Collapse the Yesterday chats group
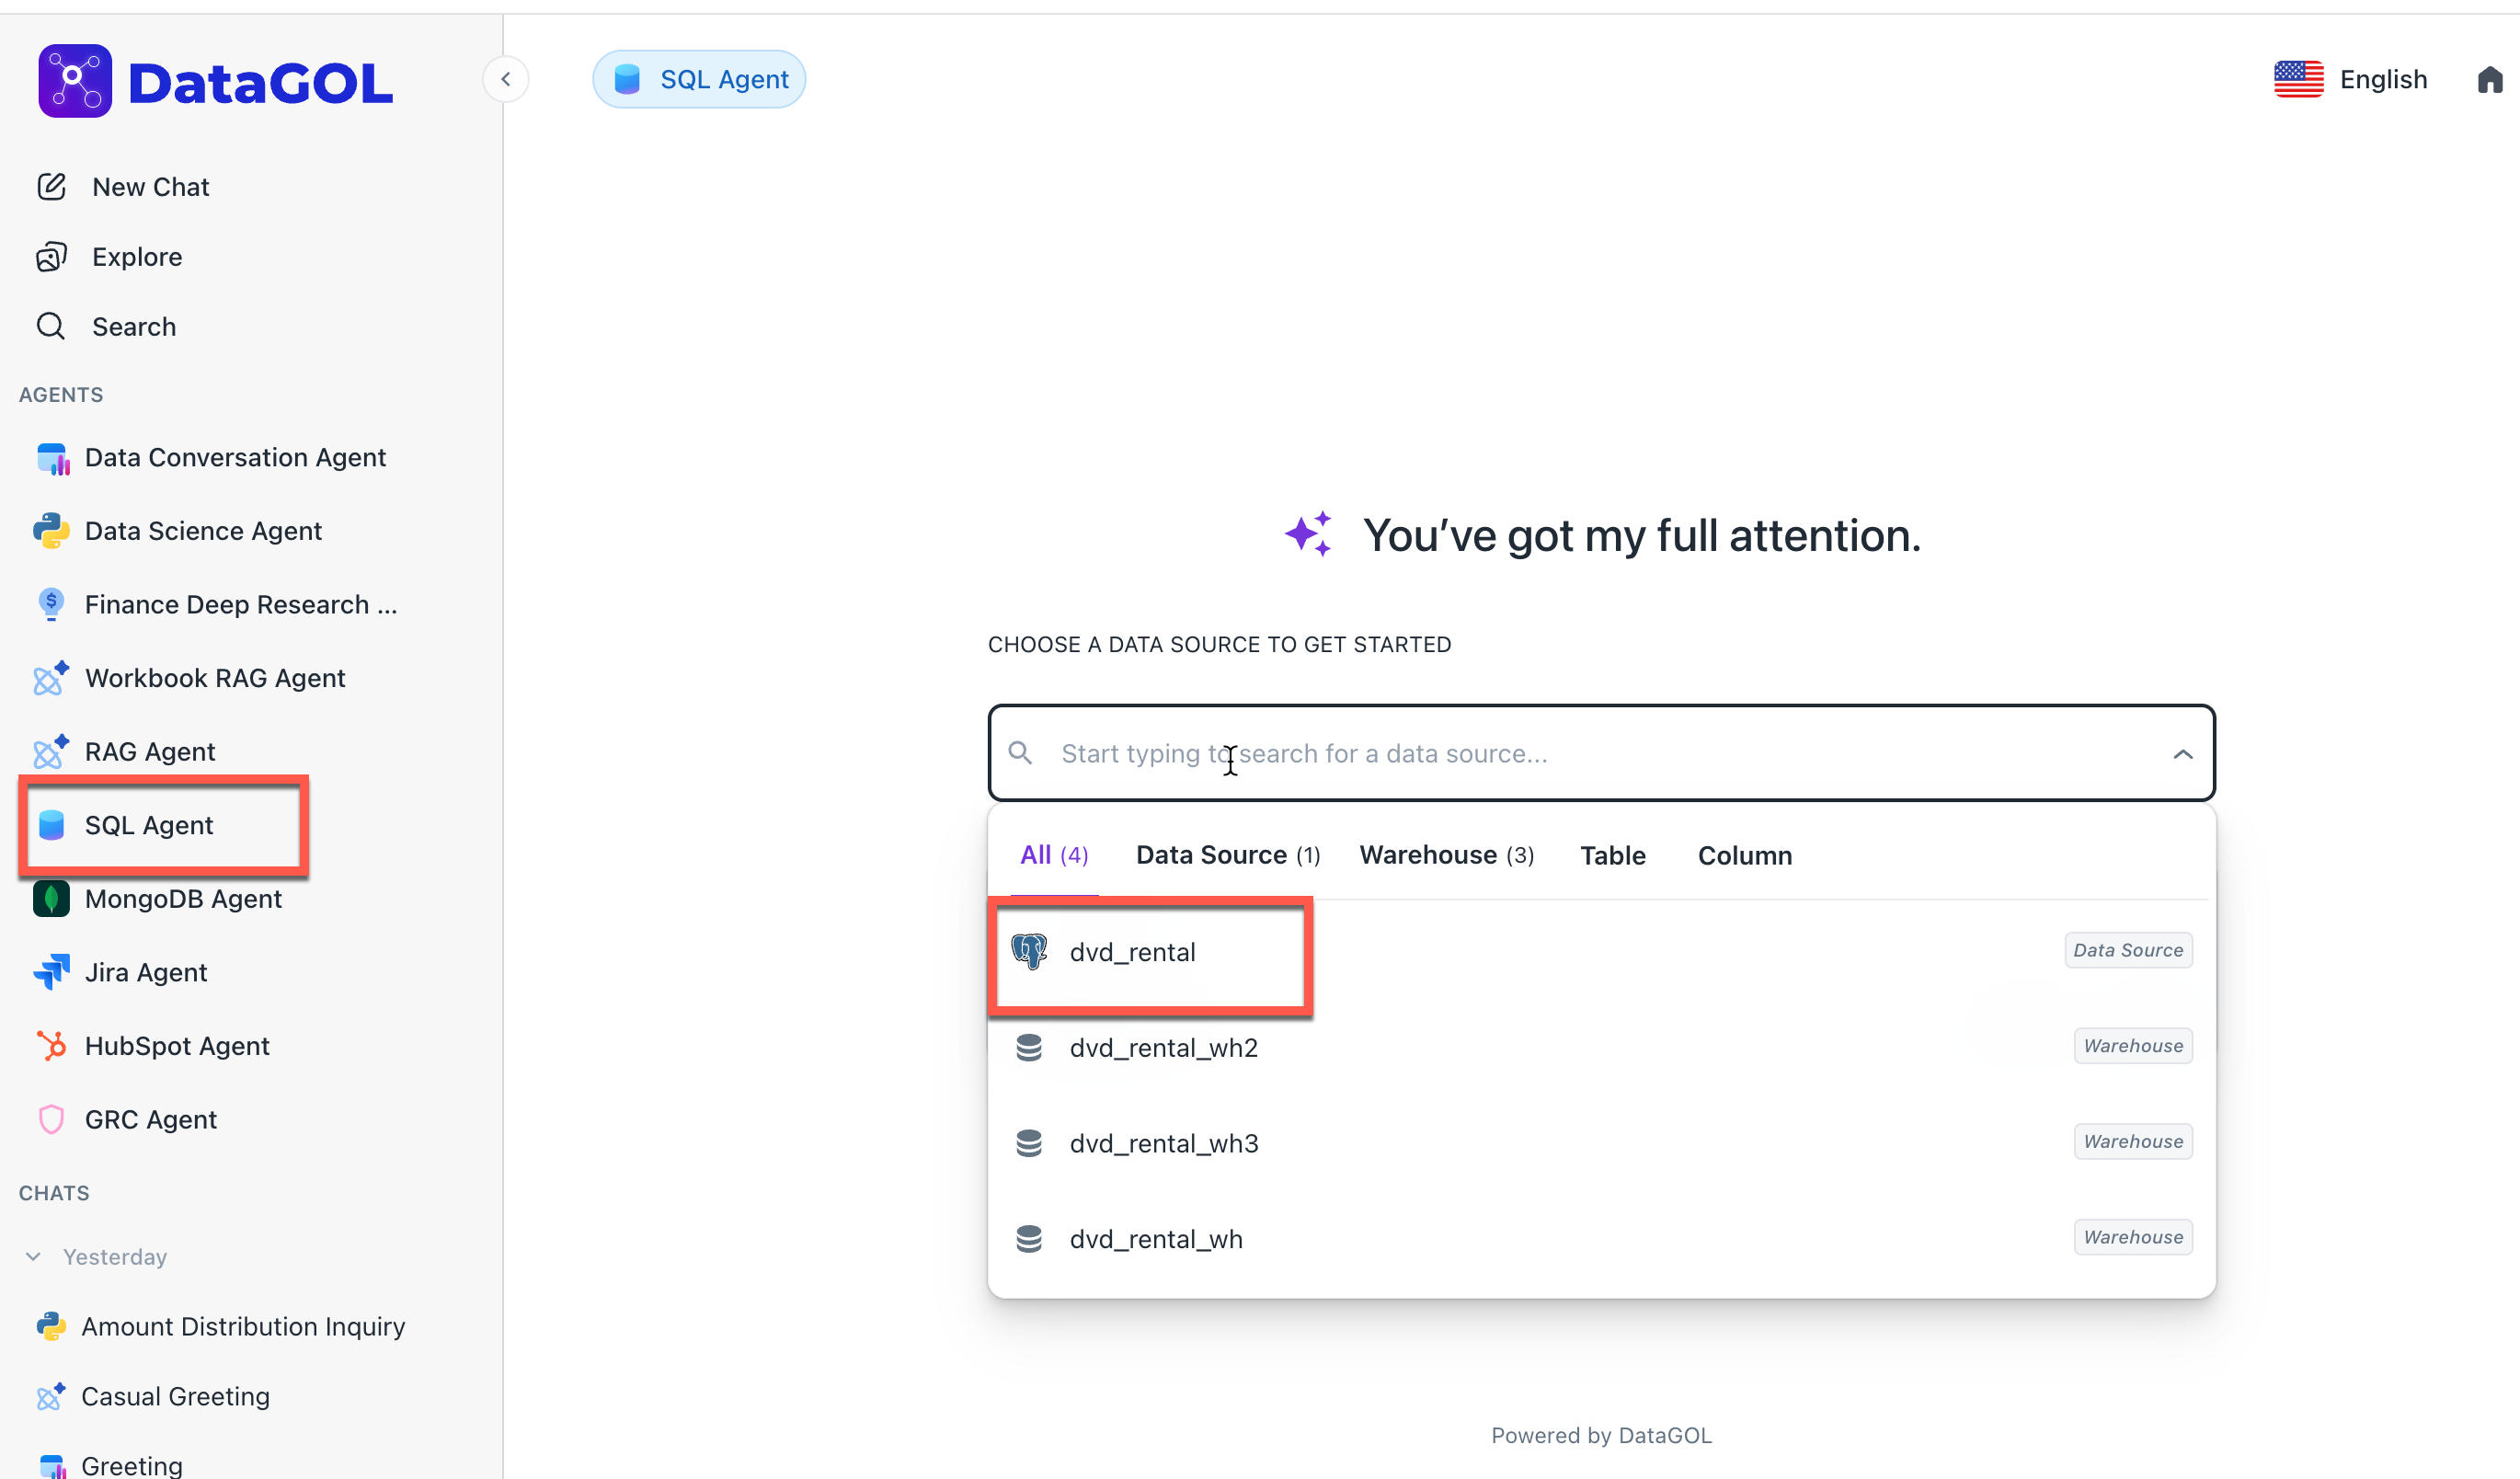Viewport: 2520px width, 1479px height. tap(33, 1257)
